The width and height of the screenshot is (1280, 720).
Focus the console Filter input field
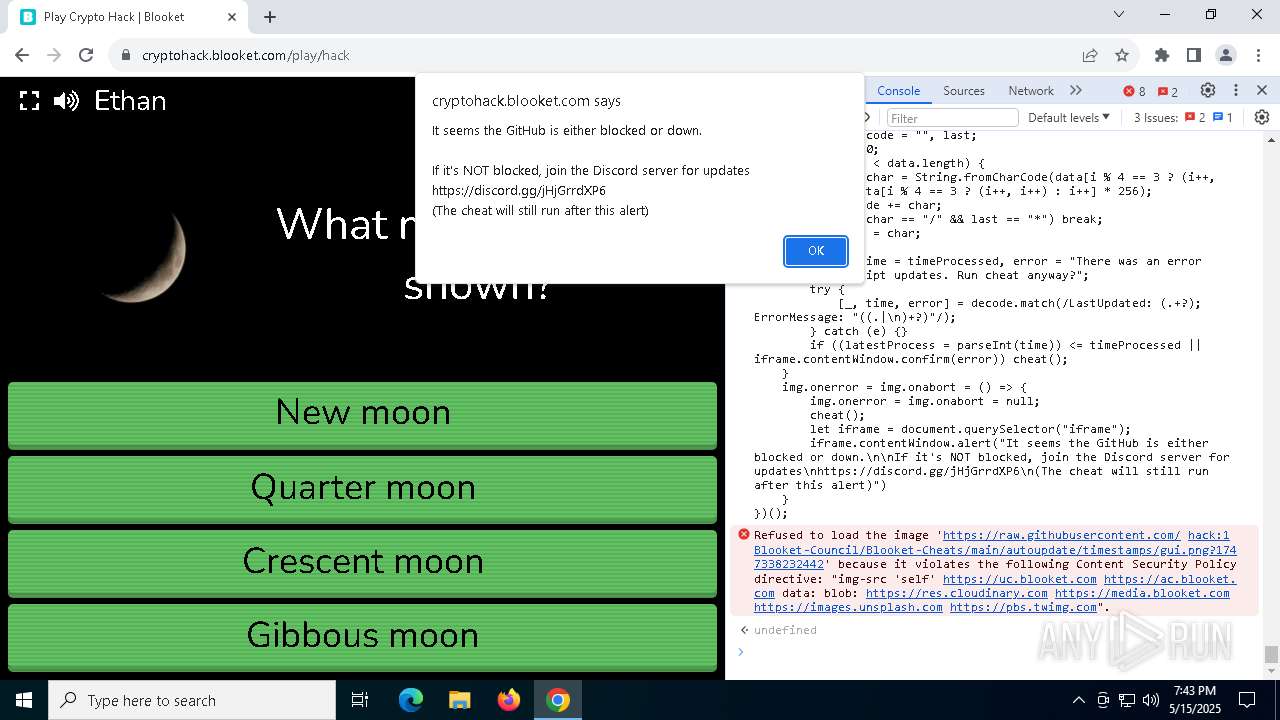pos(952,118)
